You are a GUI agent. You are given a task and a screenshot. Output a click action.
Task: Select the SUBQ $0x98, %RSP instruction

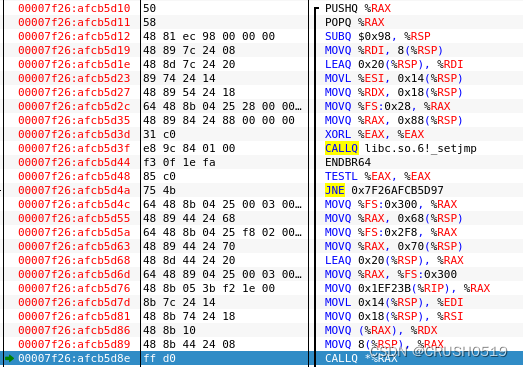click(x=378, y=36)
